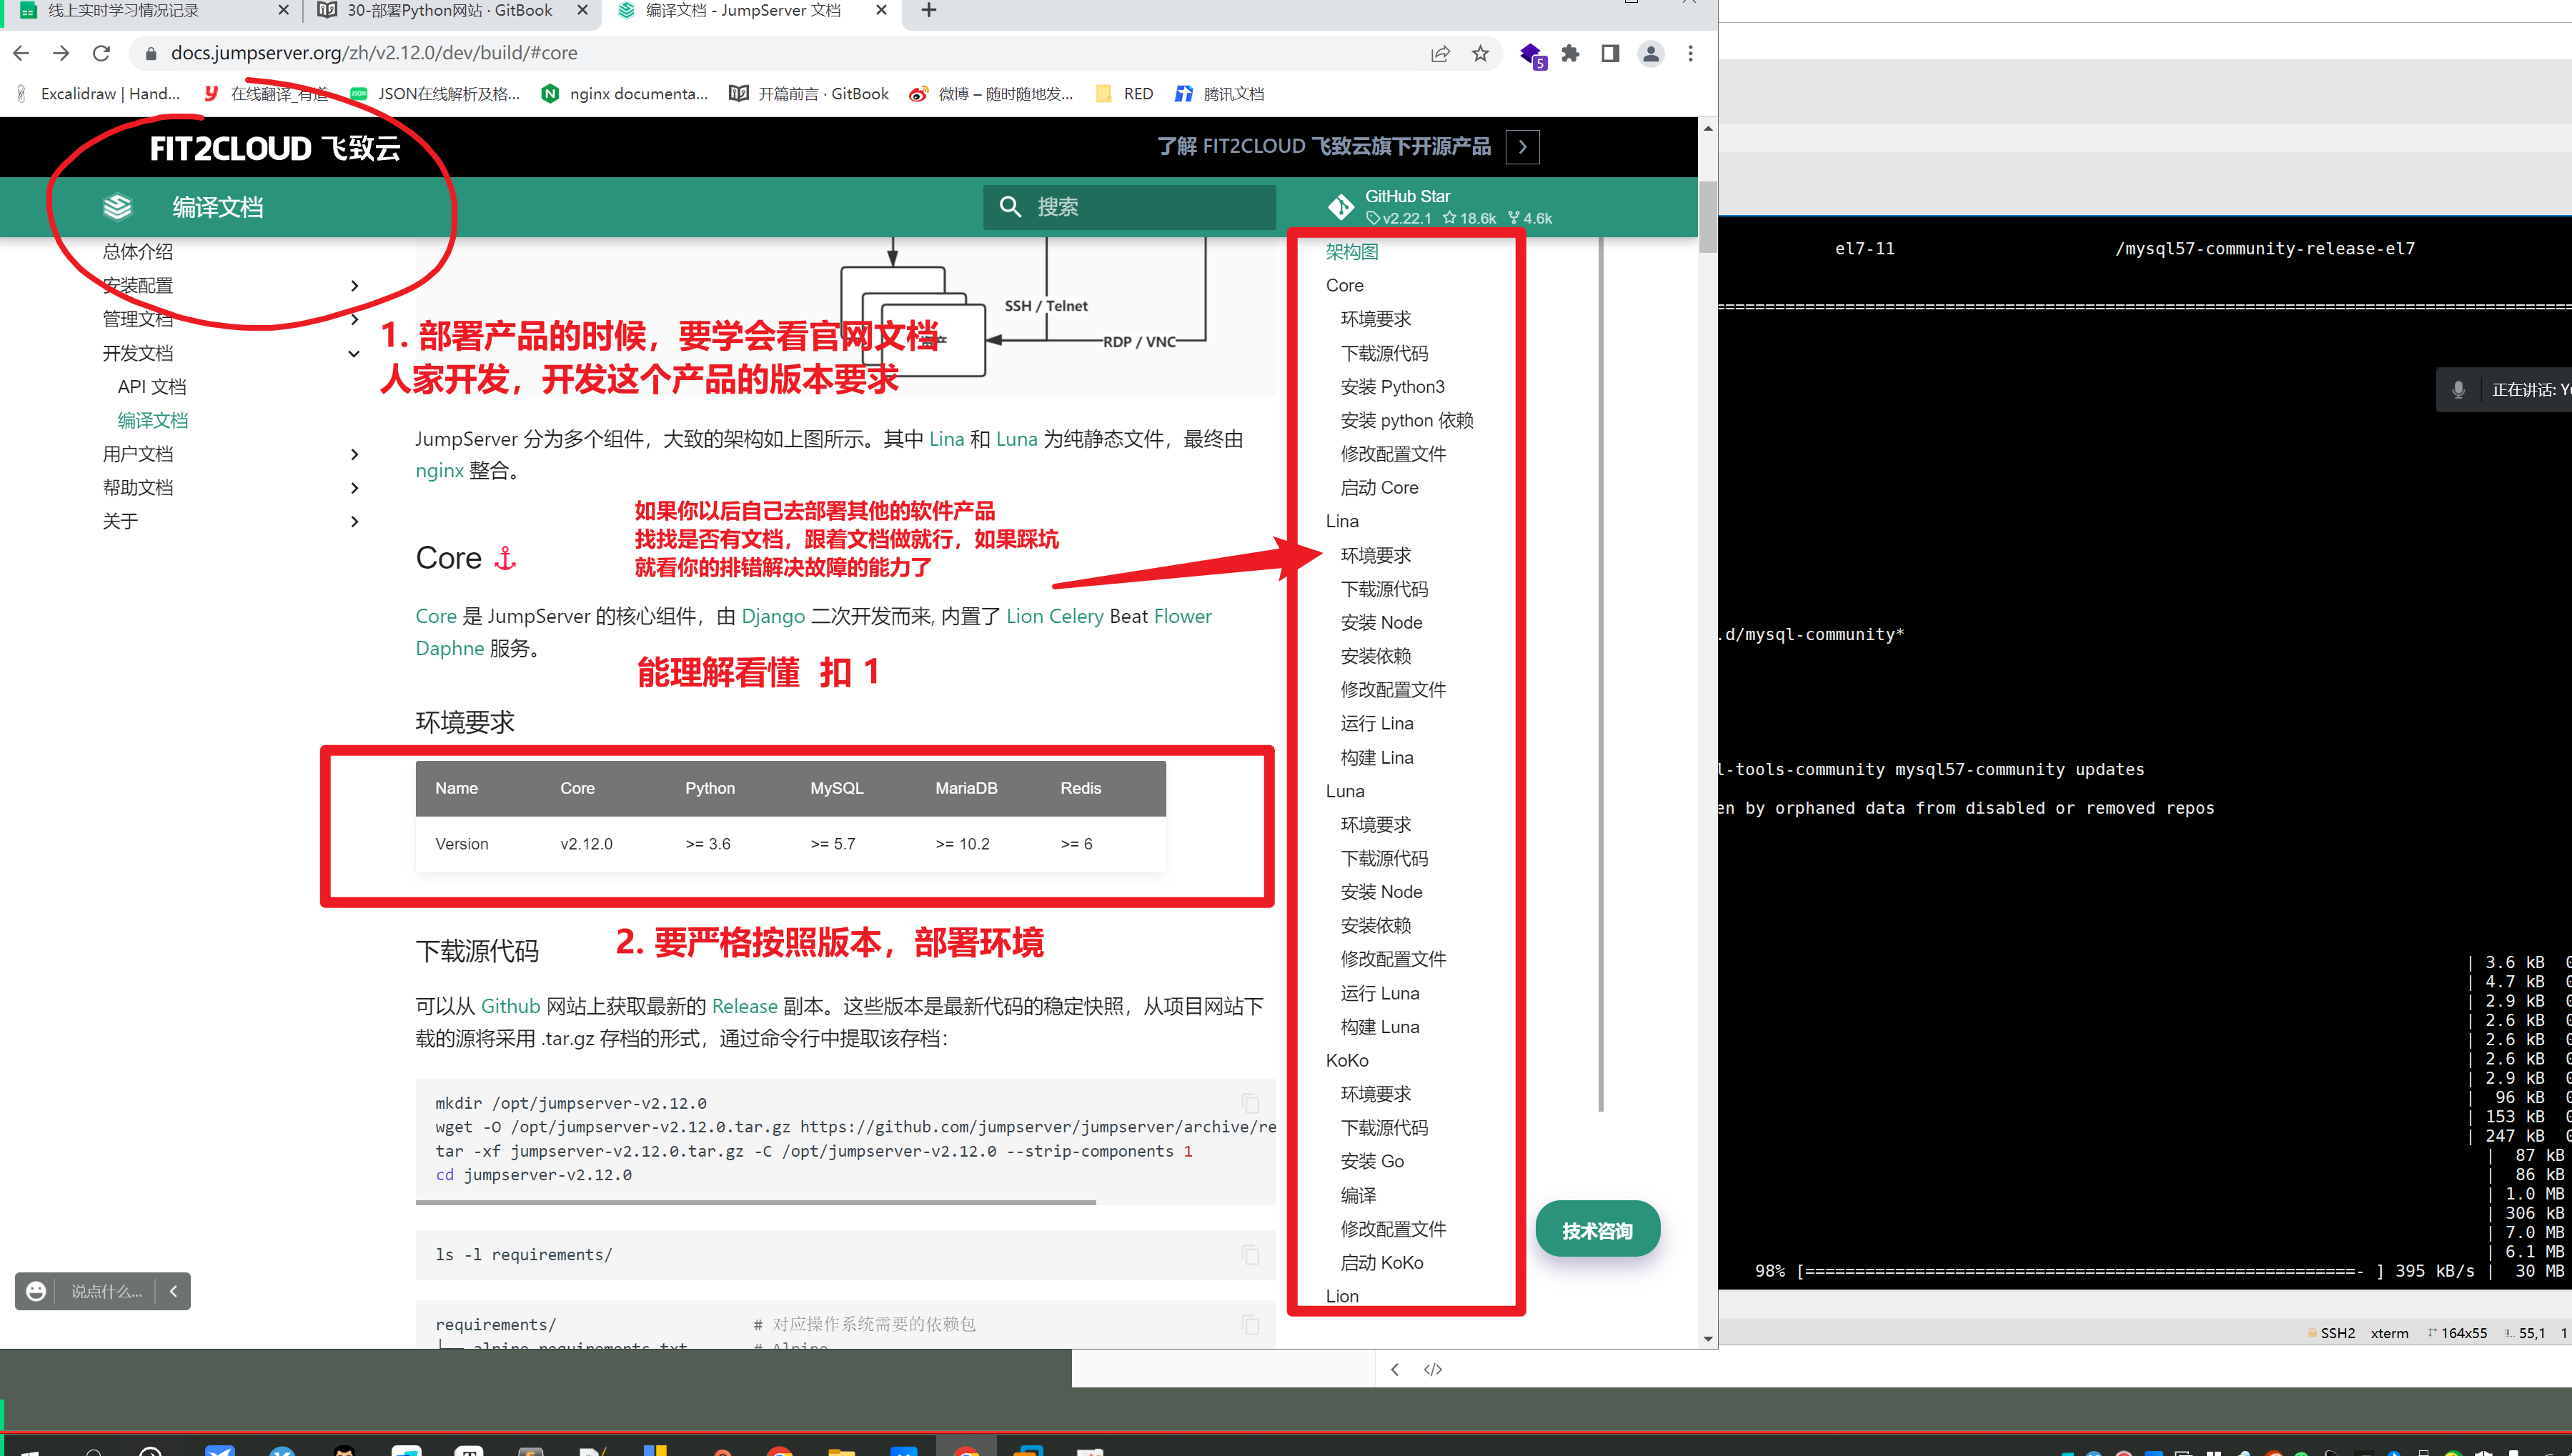Open the 腾讯文档 bookmark
This screenshot has width=2572, height=1456.
[1219, 94]
